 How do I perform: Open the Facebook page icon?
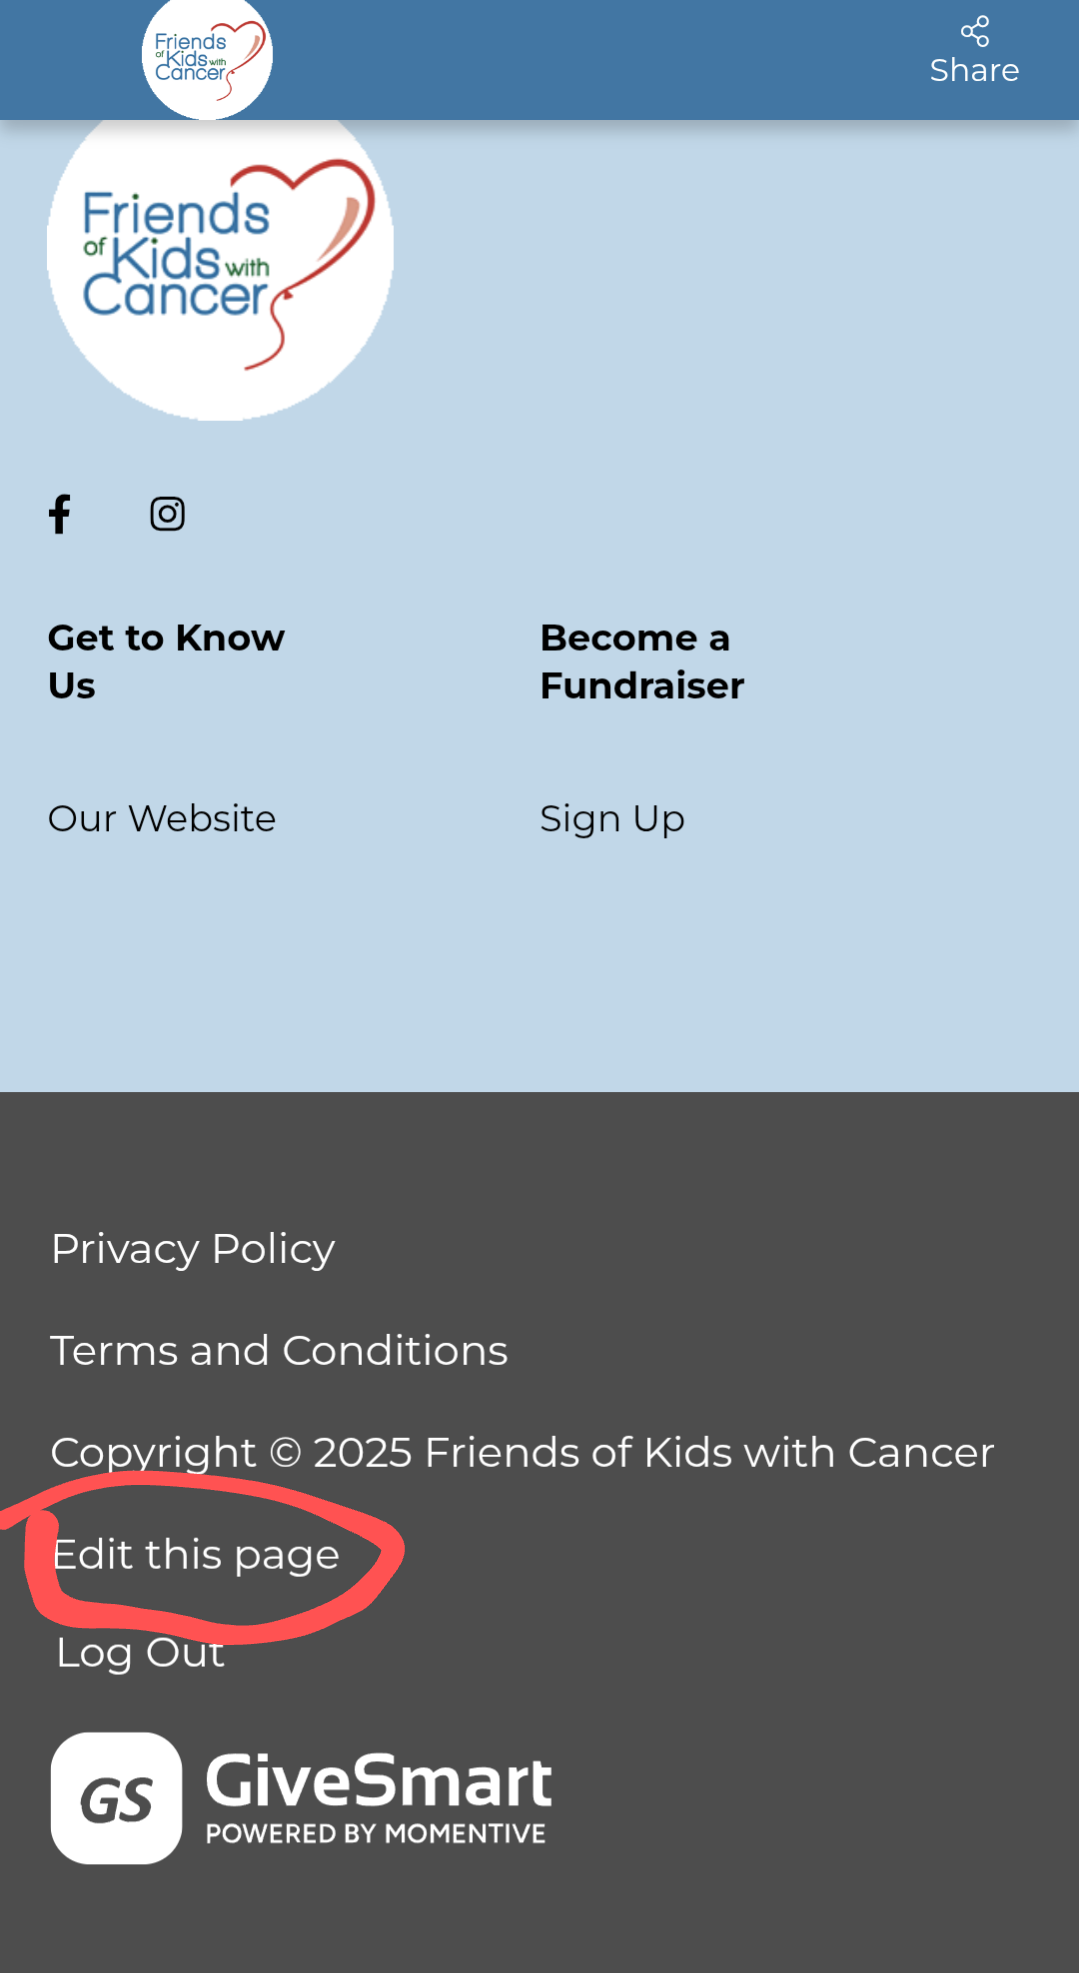point(60,514)
